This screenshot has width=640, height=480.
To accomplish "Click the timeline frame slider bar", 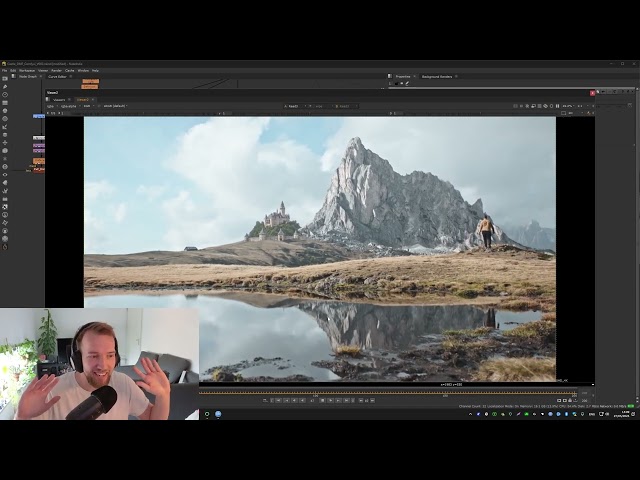I will coord(388,393).
